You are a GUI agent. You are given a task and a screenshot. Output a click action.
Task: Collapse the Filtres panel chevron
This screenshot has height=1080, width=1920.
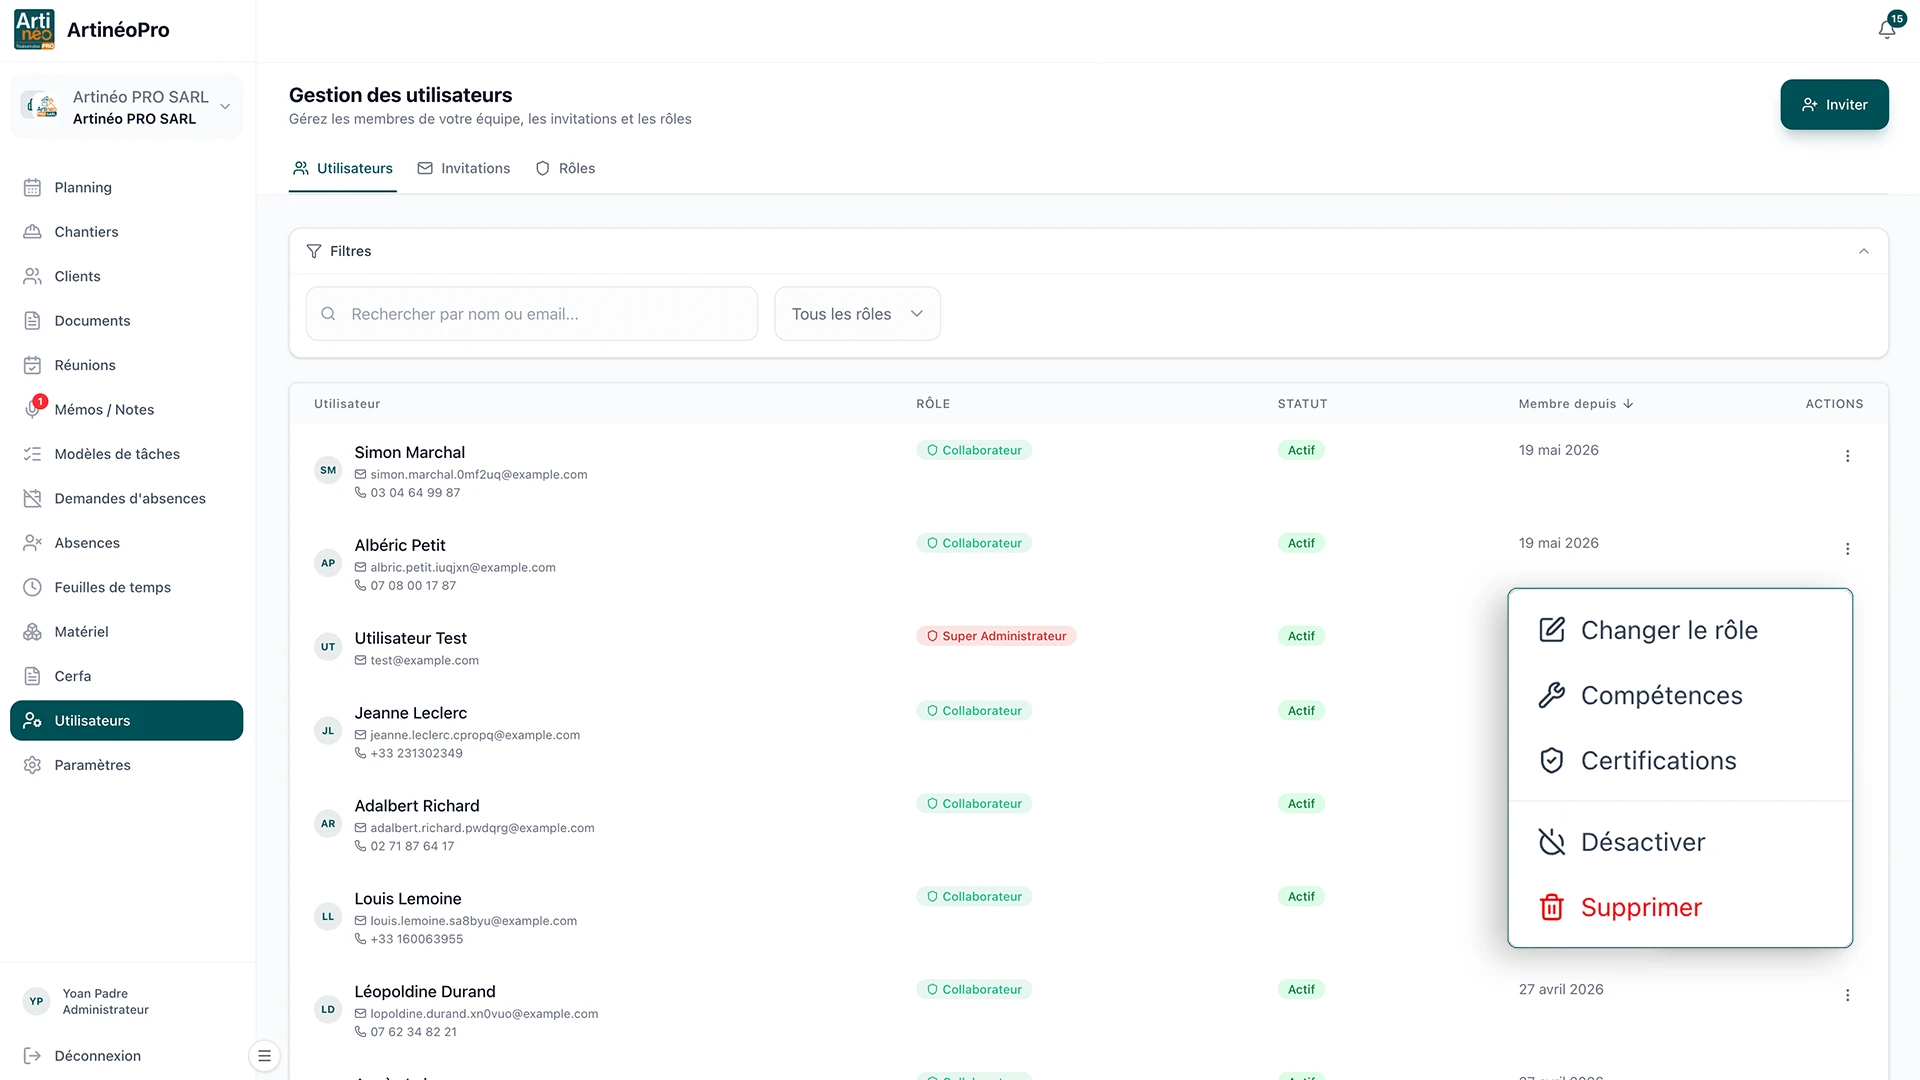pos(1864,251)
